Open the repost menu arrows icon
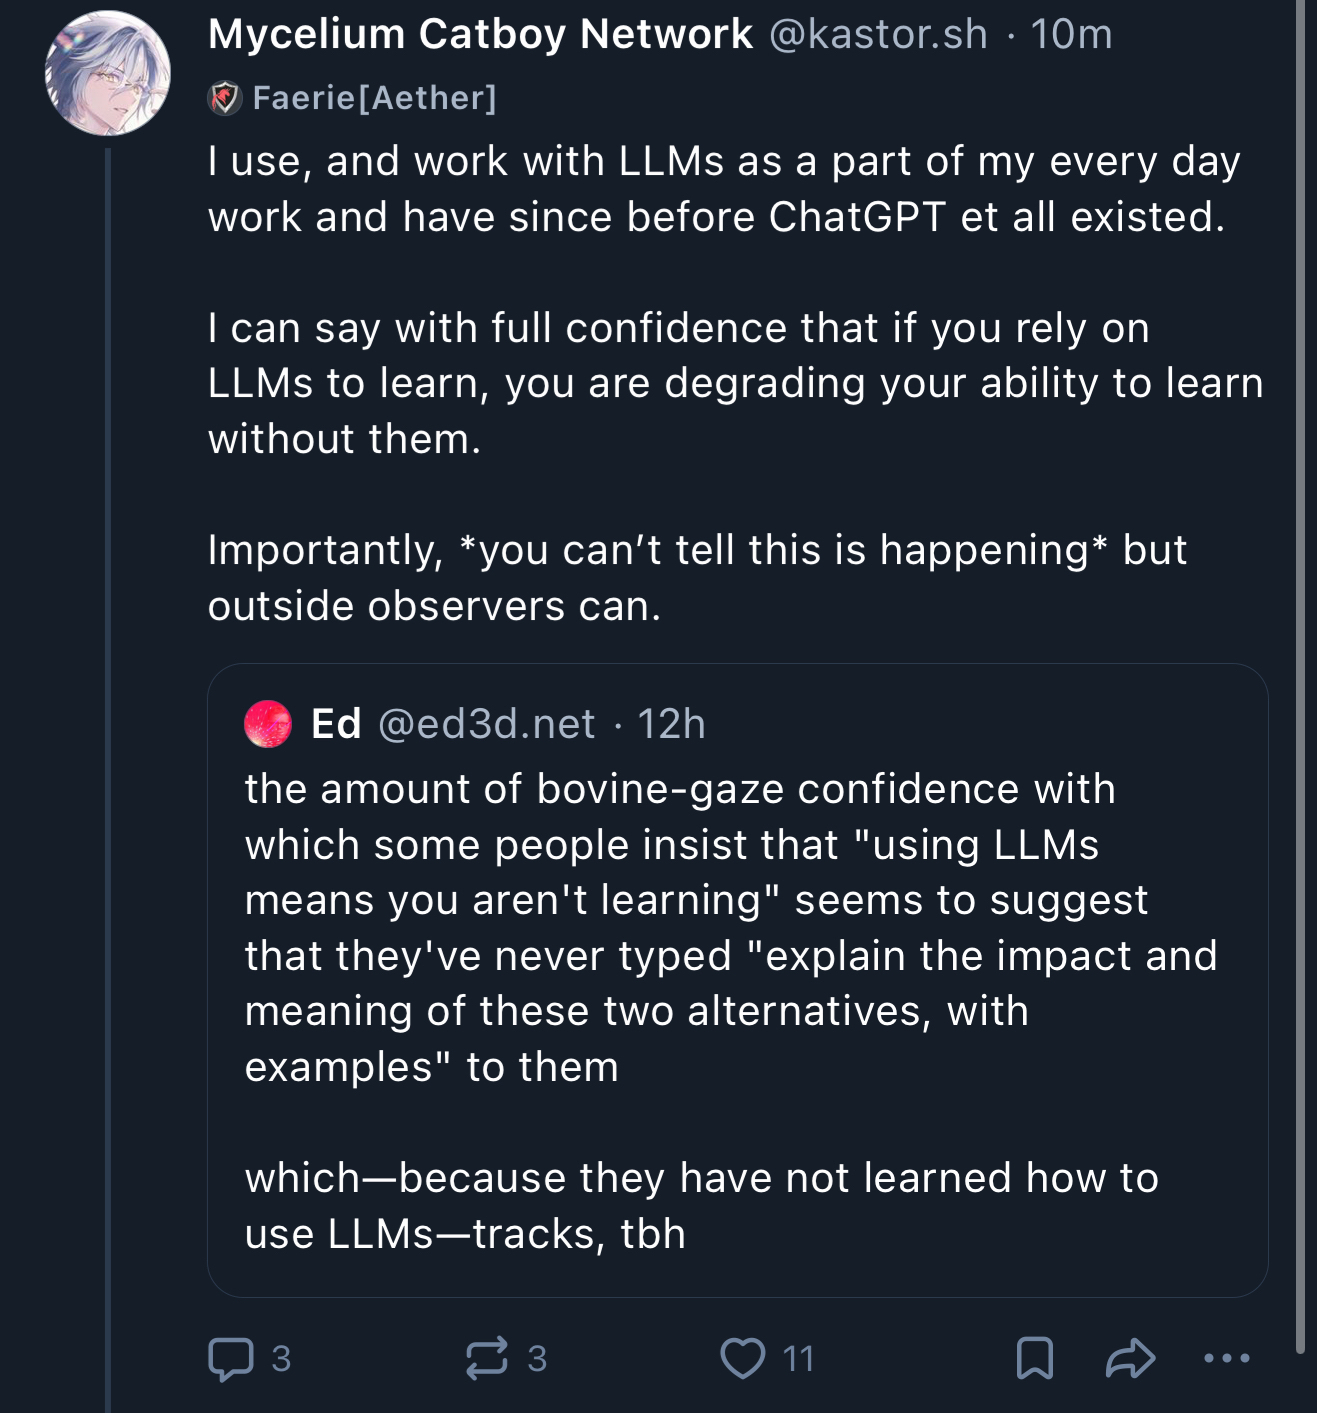Viewport: 1317px width, 1413px height. [x=487, y=1359]
